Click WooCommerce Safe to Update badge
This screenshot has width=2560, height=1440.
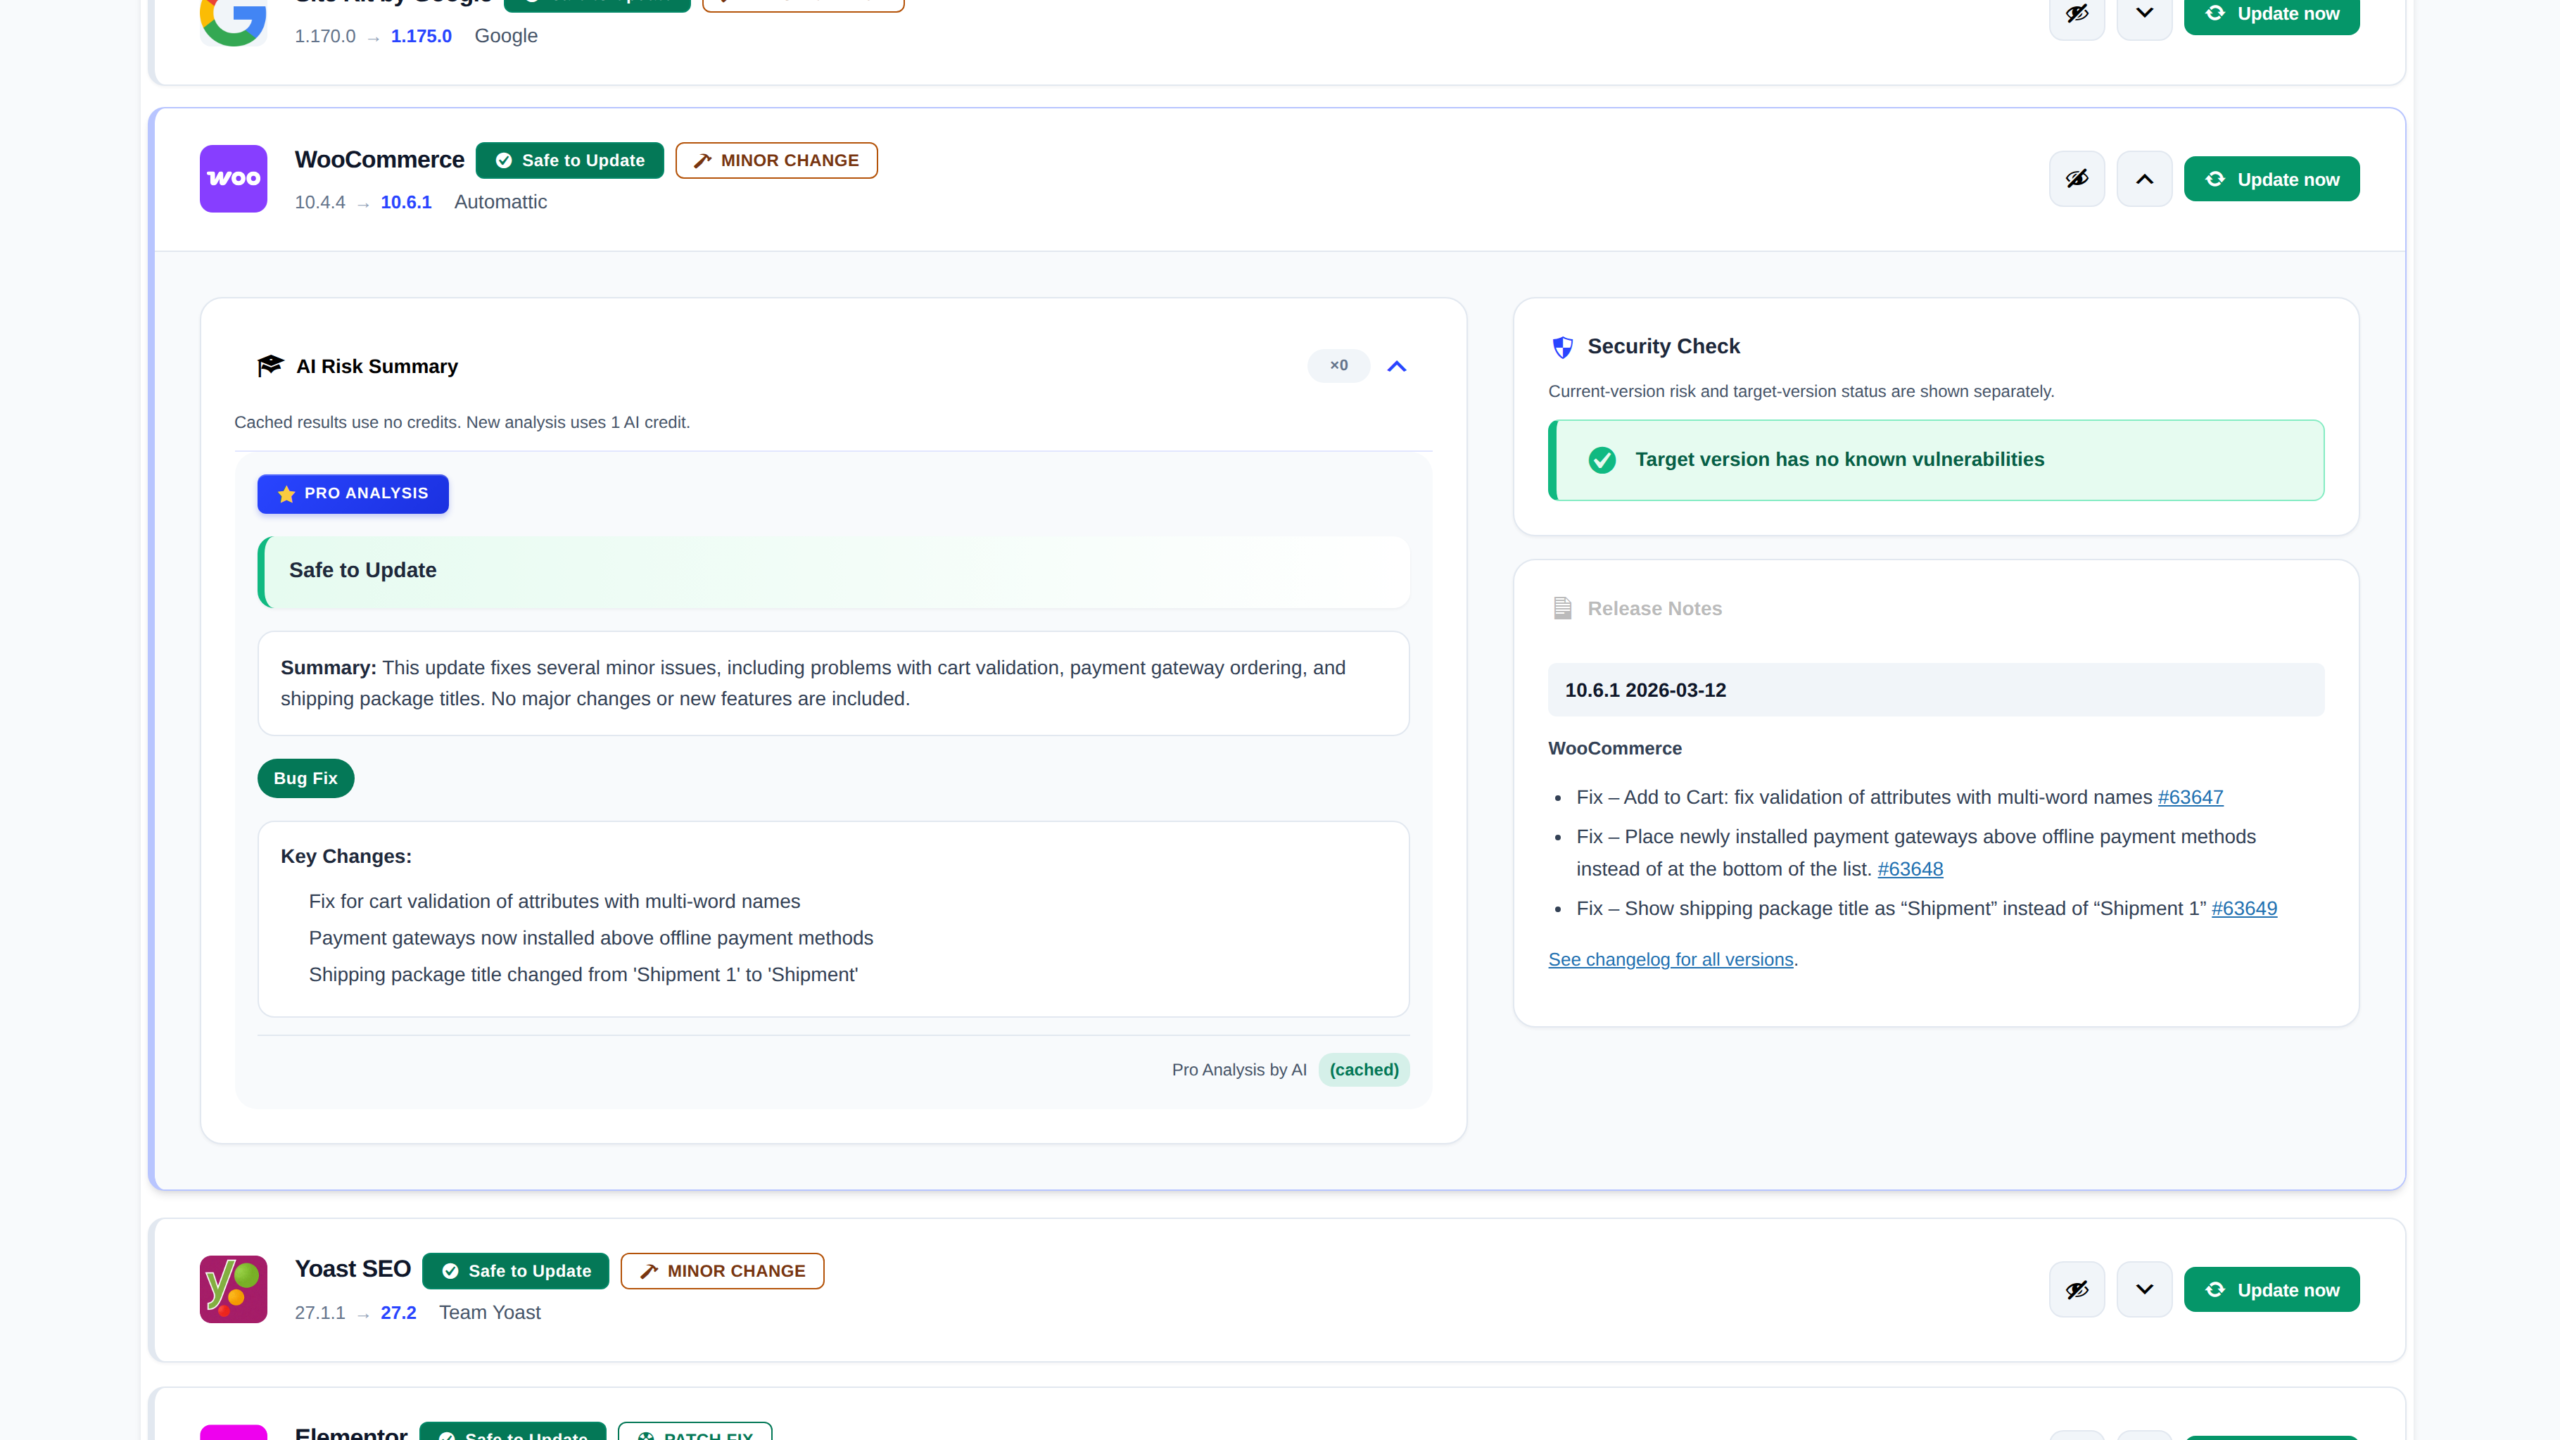click(569, 160)
